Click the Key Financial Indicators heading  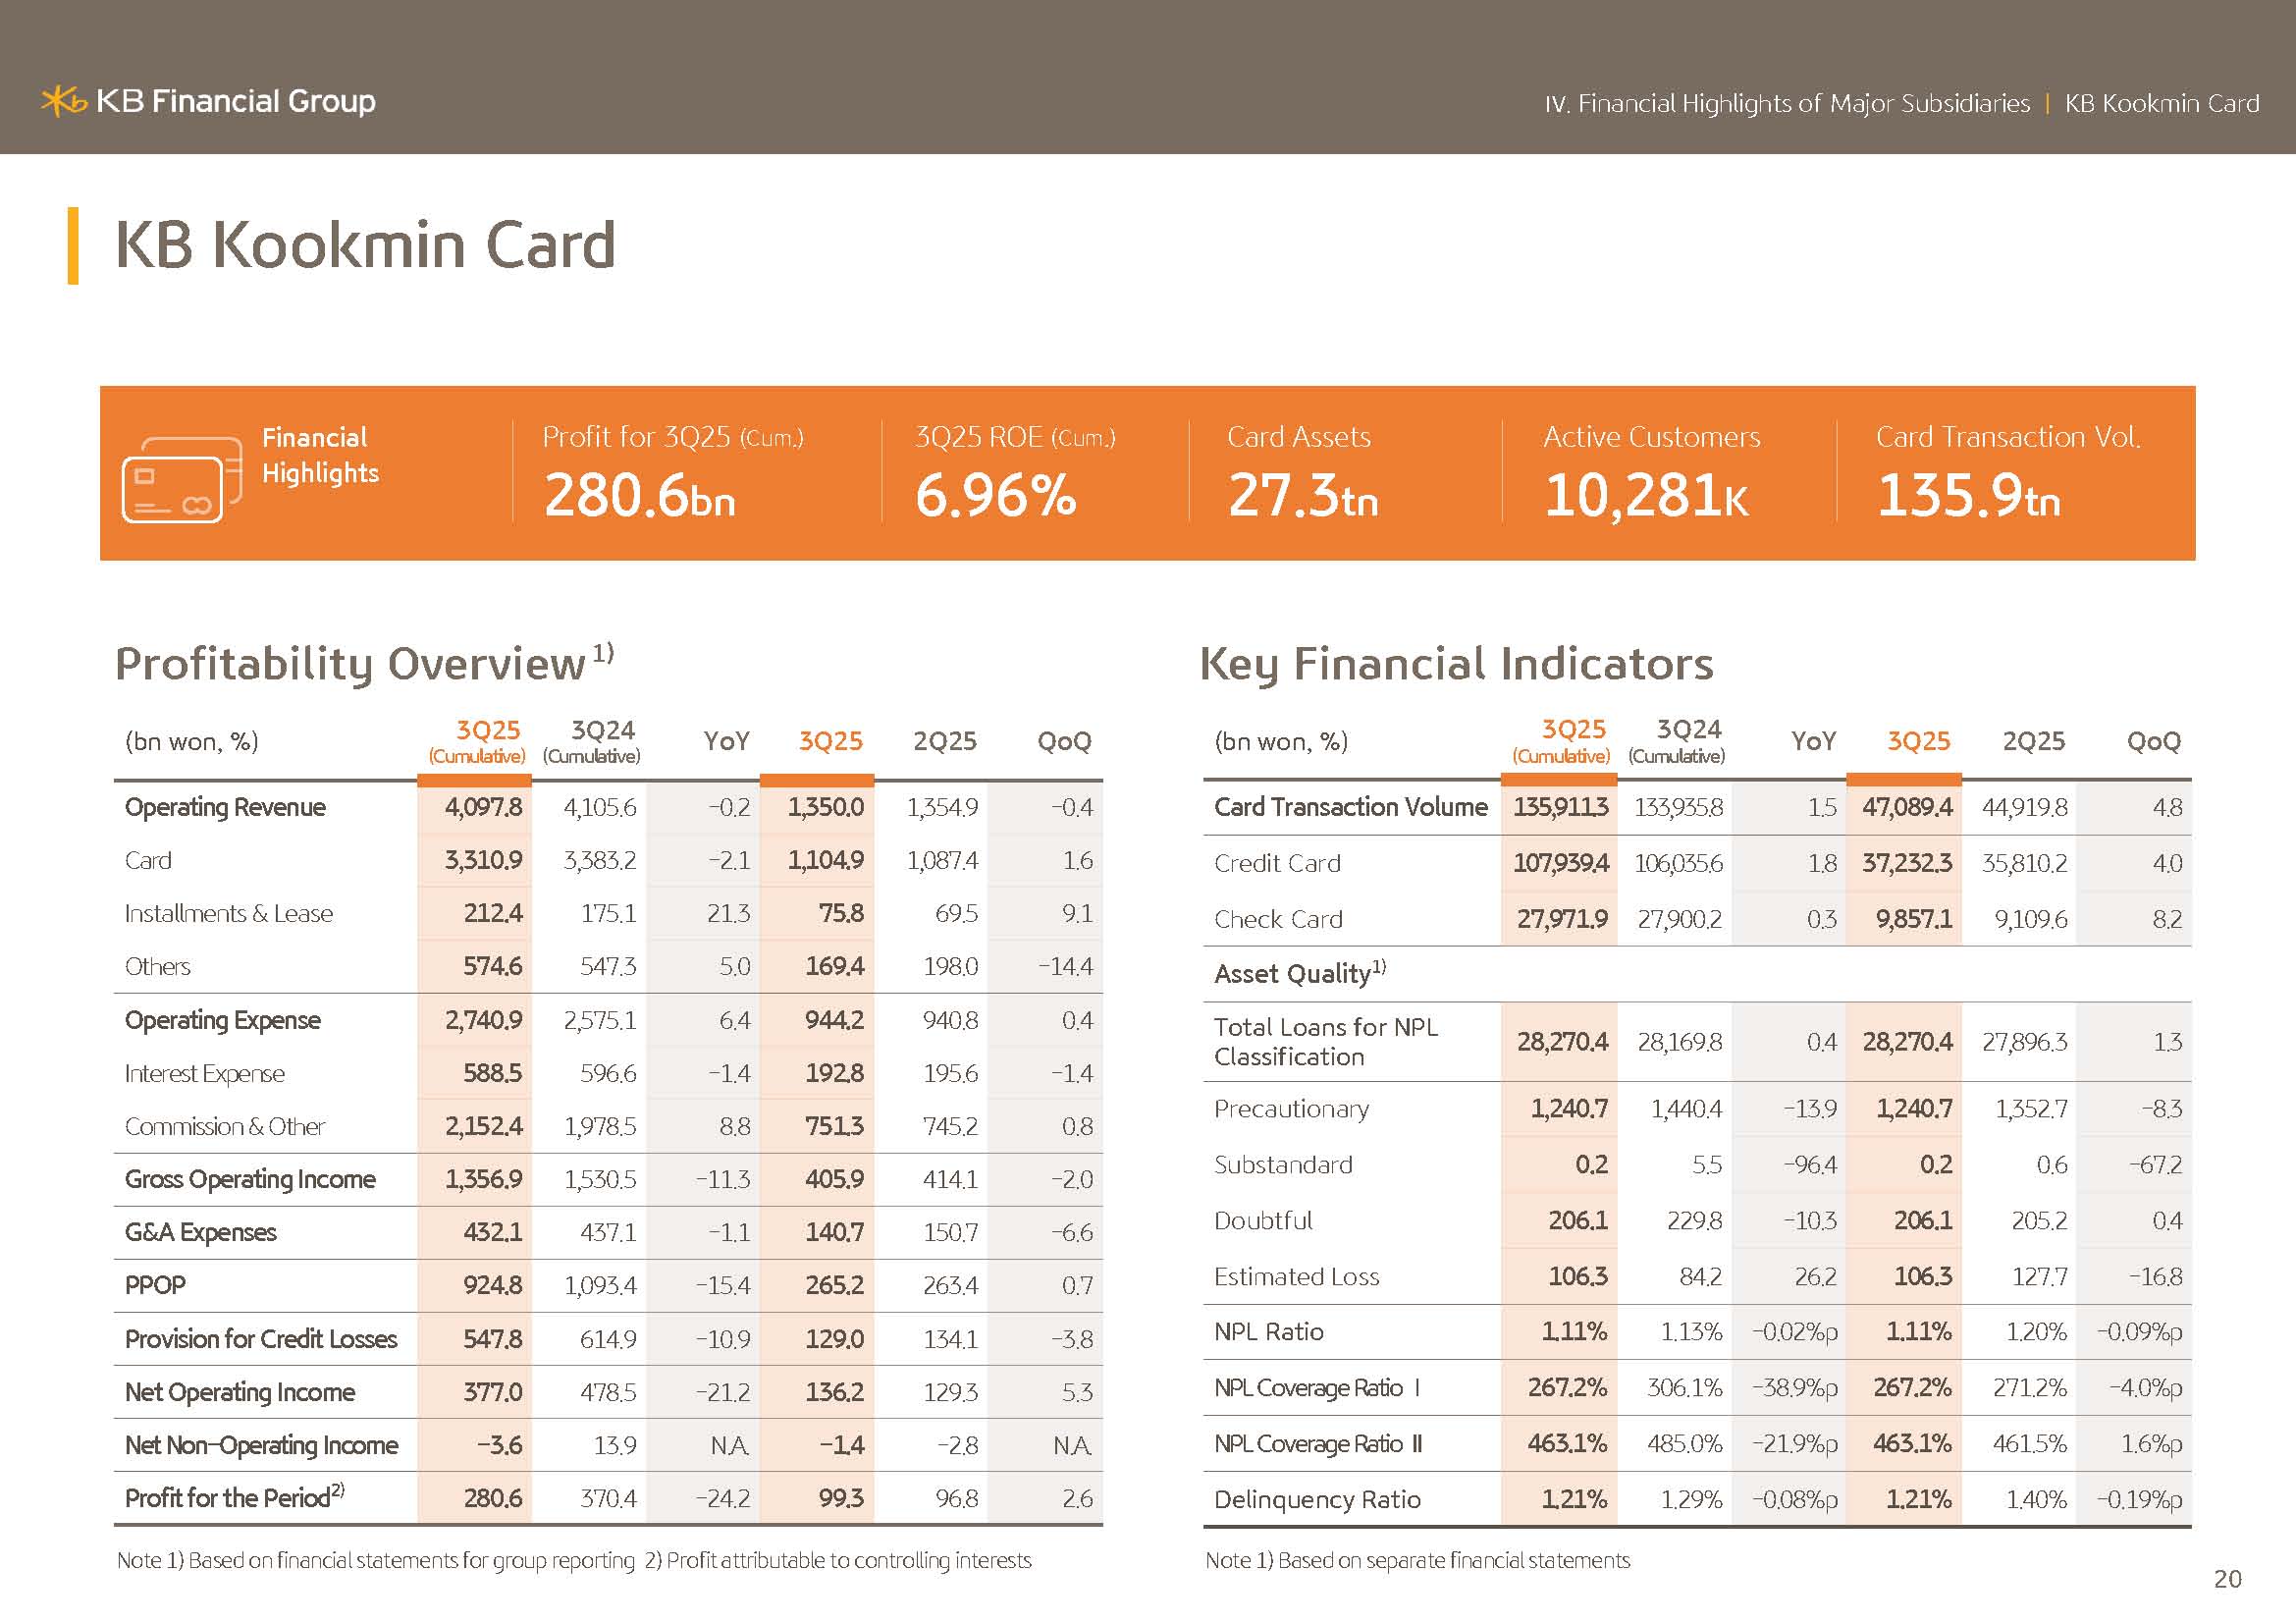[x=1456, y=664]
